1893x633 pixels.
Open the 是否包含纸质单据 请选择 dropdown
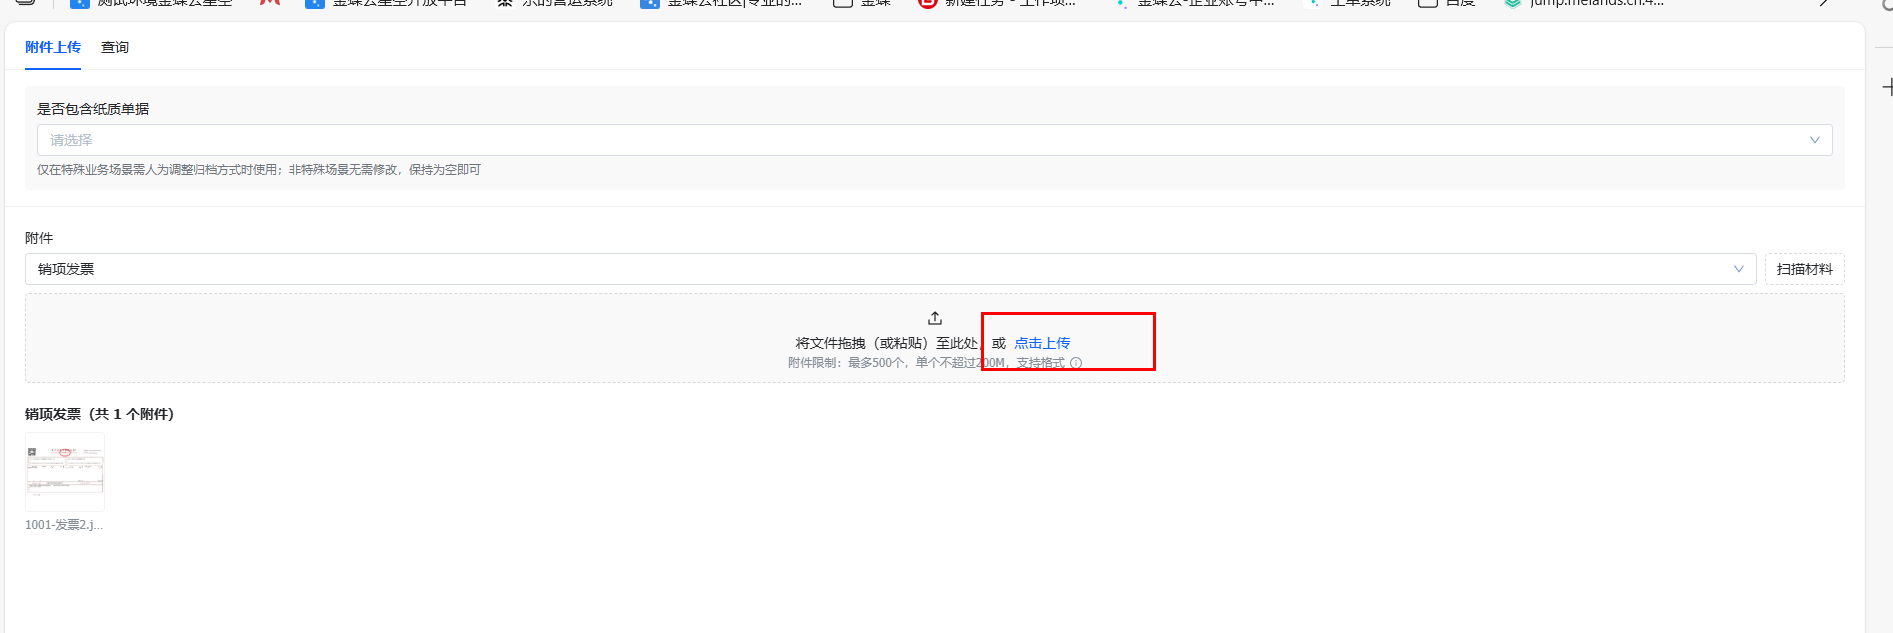coord(934,140)
